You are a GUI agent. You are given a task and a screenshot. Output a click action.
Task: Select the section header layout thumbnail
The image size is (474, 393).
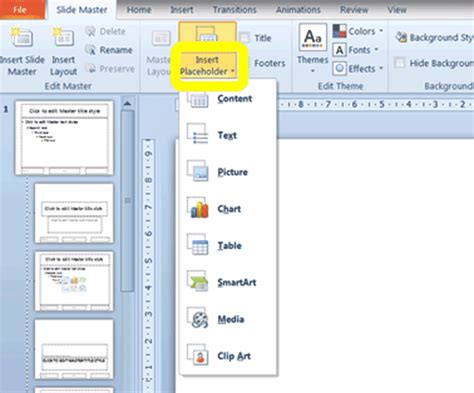coord(74,349)
